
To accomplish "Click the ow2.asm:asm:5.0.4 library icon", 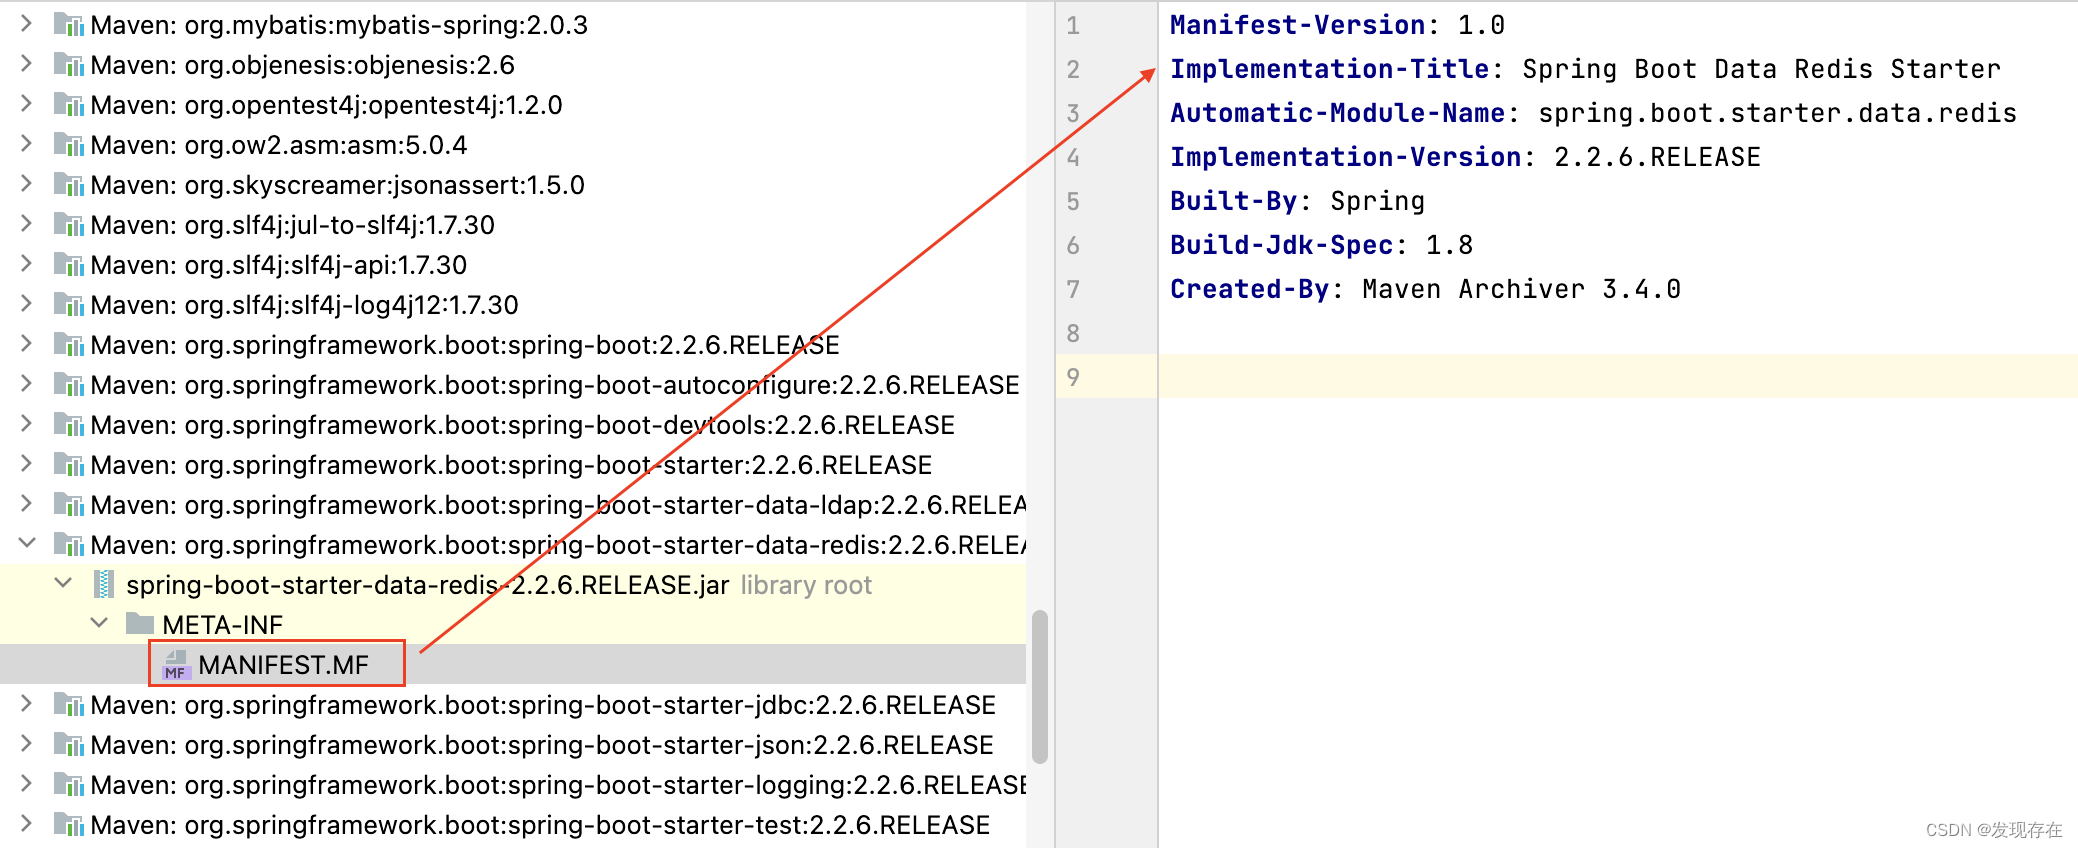I will tap(68, 145).
